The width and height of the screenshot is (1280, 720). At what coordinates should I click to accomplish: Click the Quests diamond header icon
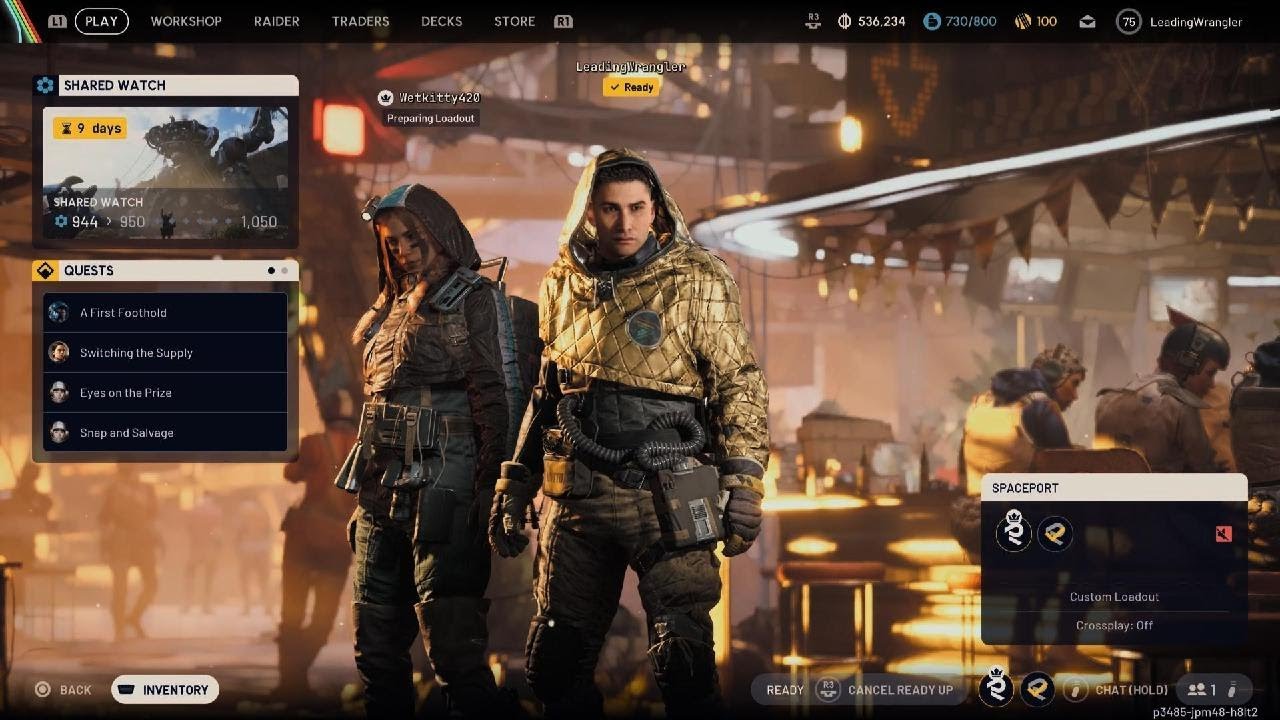[x=45, y=270]
